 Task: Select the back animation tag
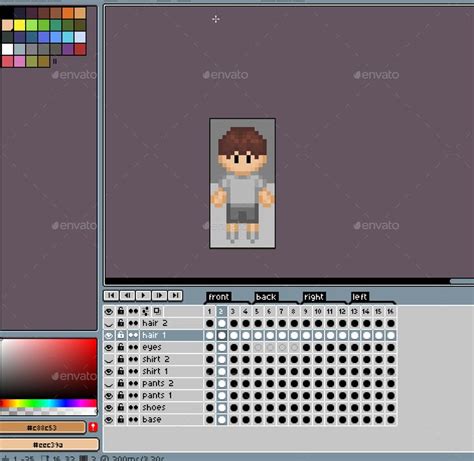coord(266,297)
